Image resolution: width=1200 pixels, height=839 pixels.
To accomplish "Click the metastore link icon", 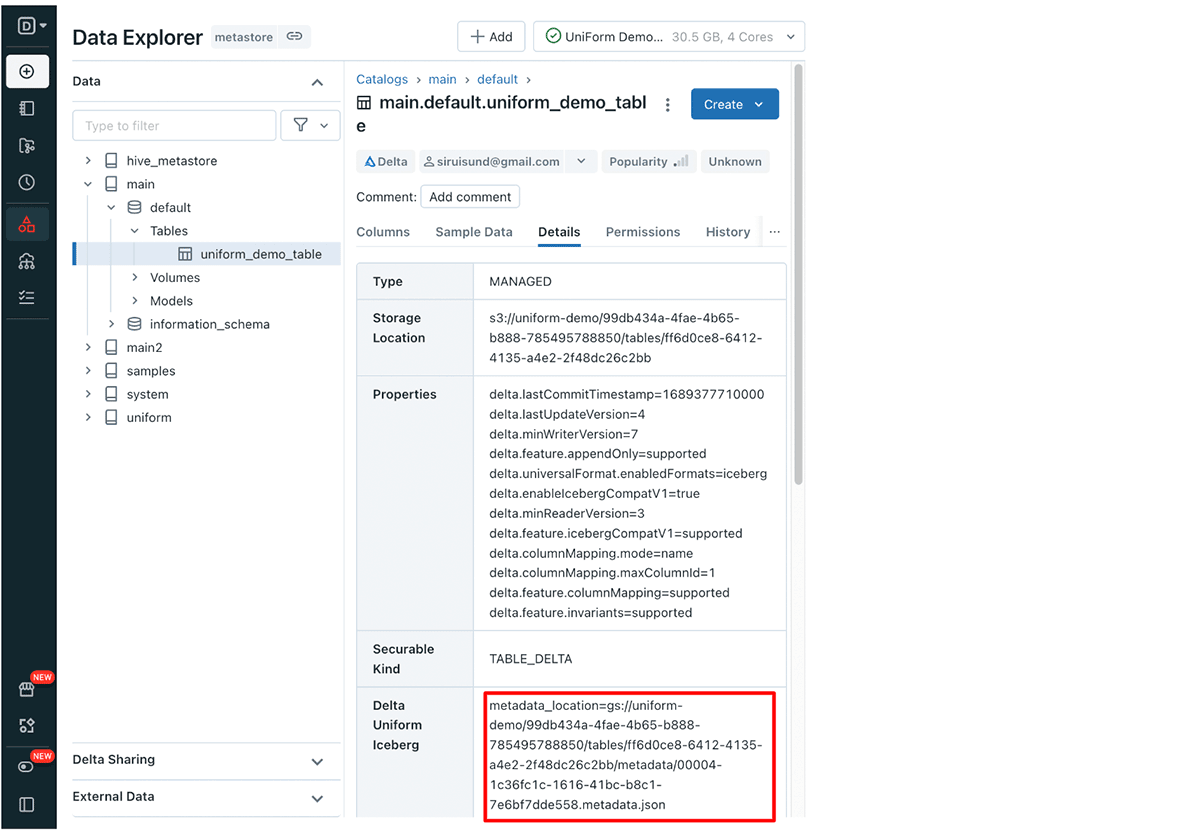I will (x=294, y=37).
